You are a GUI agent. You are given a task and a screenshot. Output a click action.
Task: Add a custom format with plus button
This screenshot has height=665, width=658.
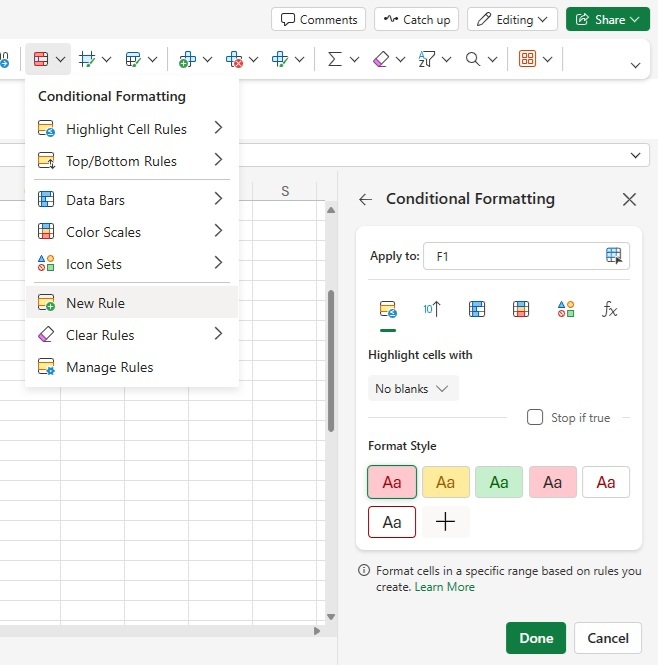coord(445,522)
